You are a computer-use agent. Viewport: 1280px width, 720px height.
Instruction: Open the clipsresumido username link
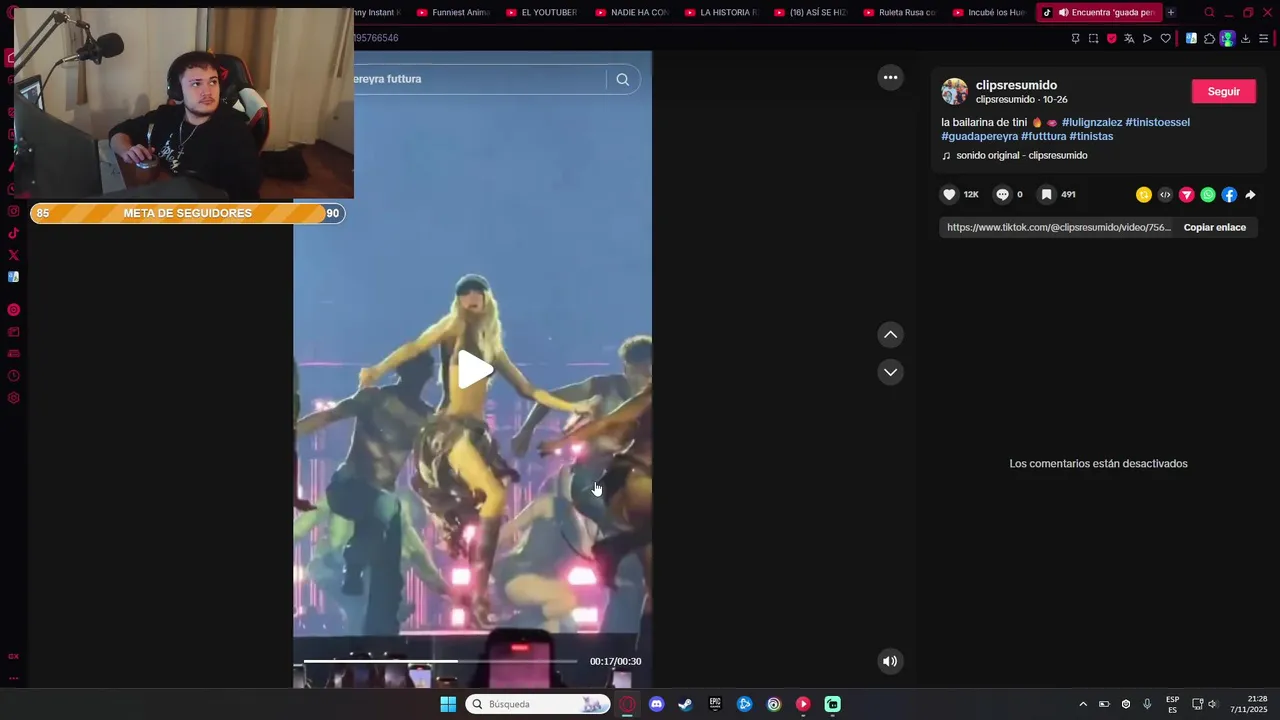coord(1016,85)
